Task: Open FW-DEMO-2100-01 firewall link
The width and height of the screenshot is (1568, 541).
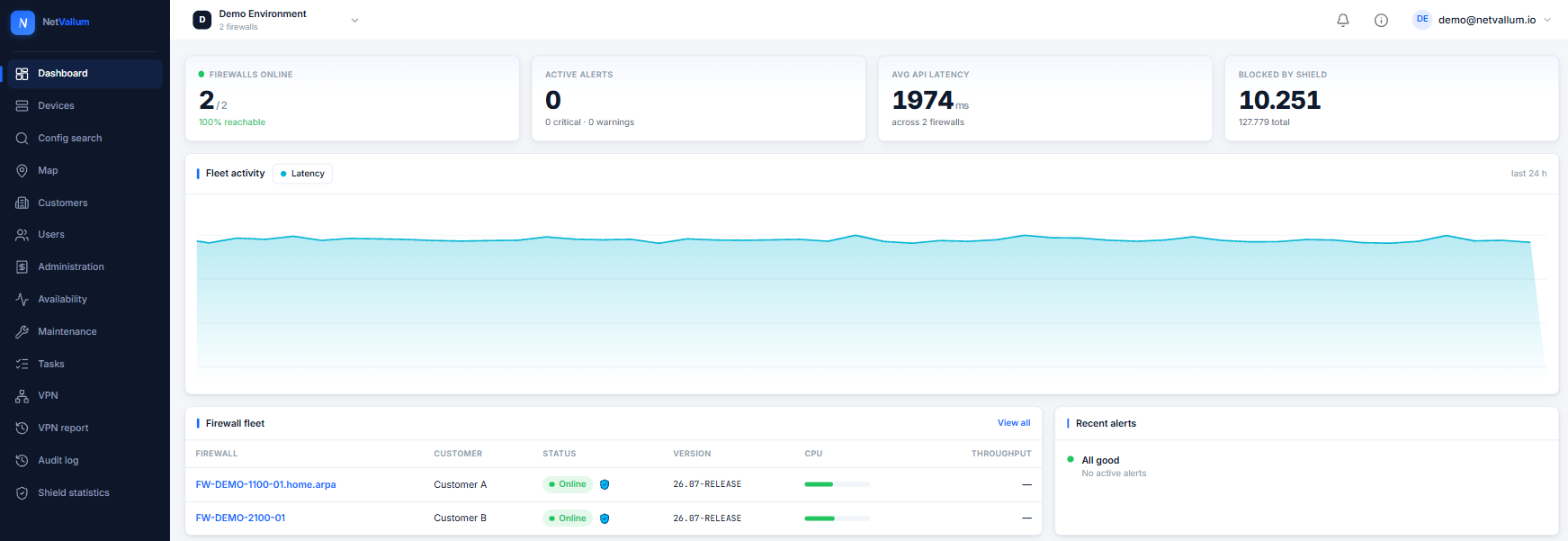Action: tap(241, 518)
